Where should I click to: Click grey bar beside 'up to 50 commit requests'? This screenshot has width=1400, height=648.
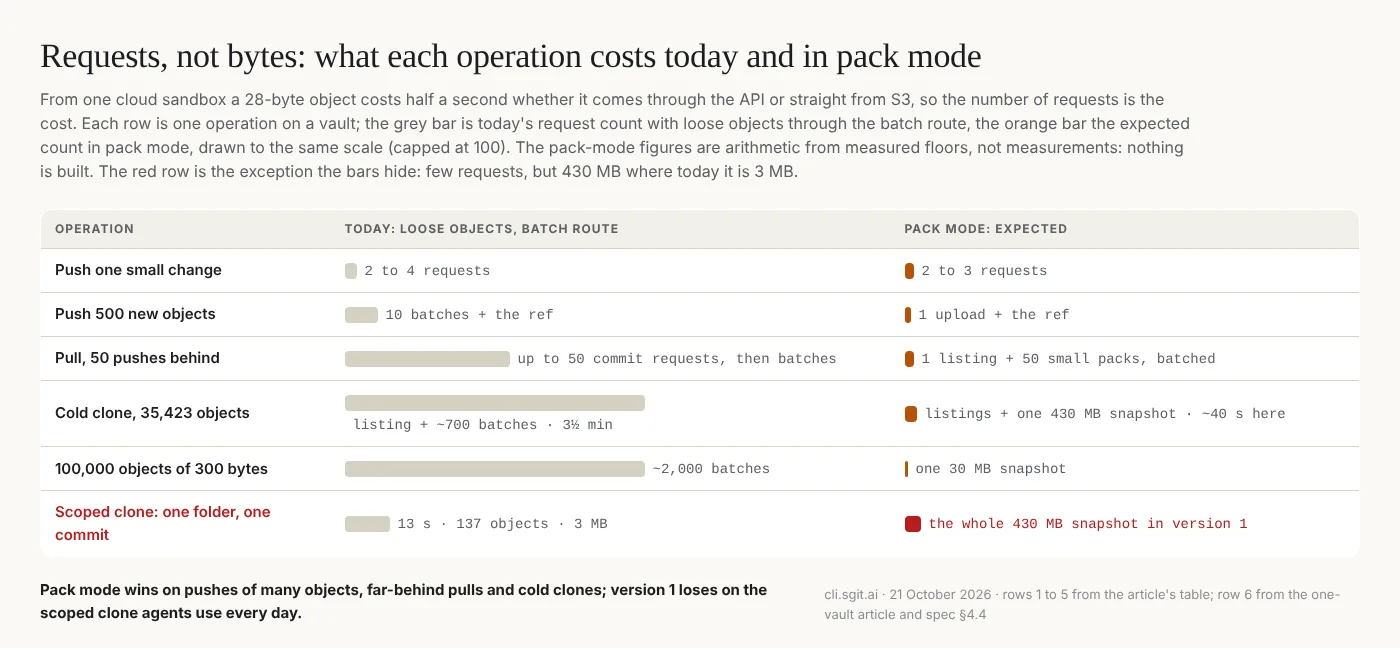[x=427, y=359]
